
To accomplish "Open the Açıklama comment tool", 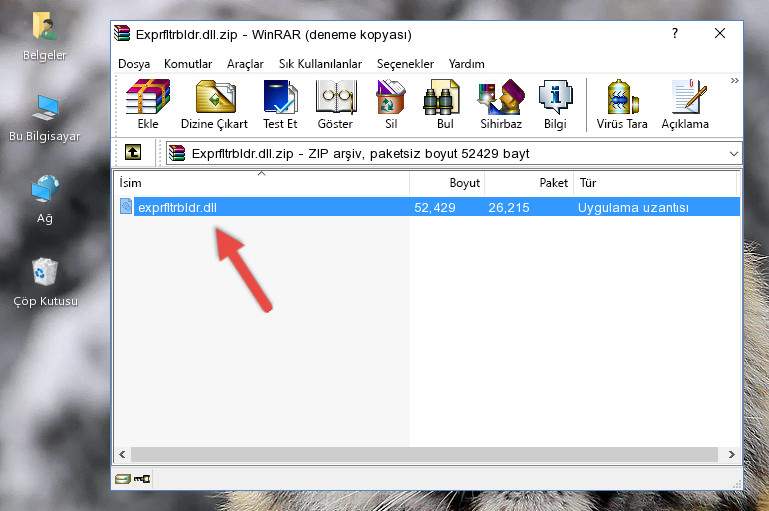I will 685,104.
